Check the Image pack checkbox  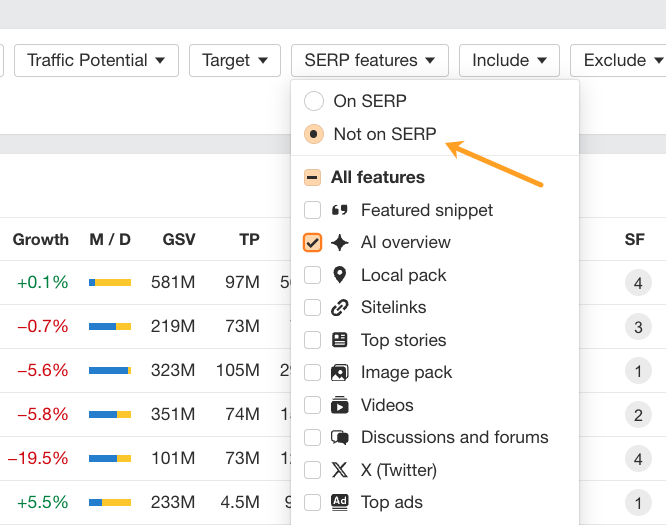click(312, 373)
